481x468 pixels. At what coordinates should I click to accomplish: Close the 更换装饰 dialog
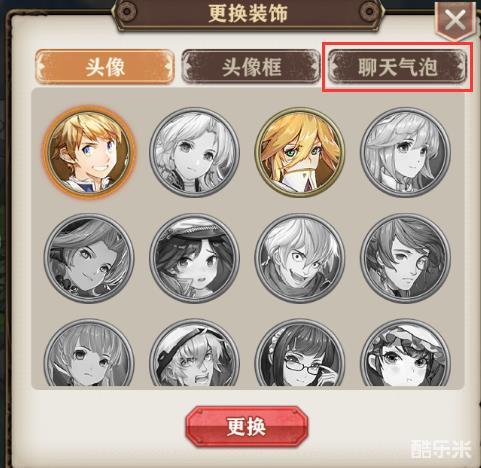coord(455,21)
